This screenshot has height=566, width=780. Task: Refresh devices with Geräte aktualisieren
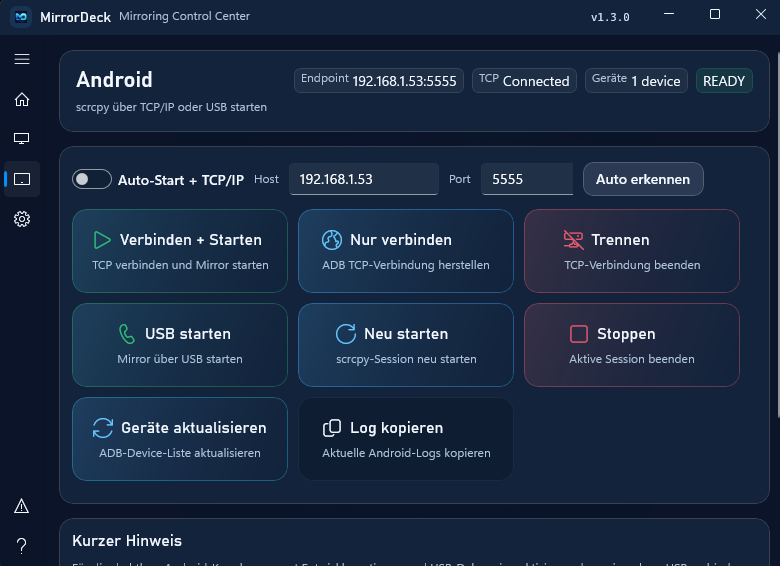pos(180,439)
